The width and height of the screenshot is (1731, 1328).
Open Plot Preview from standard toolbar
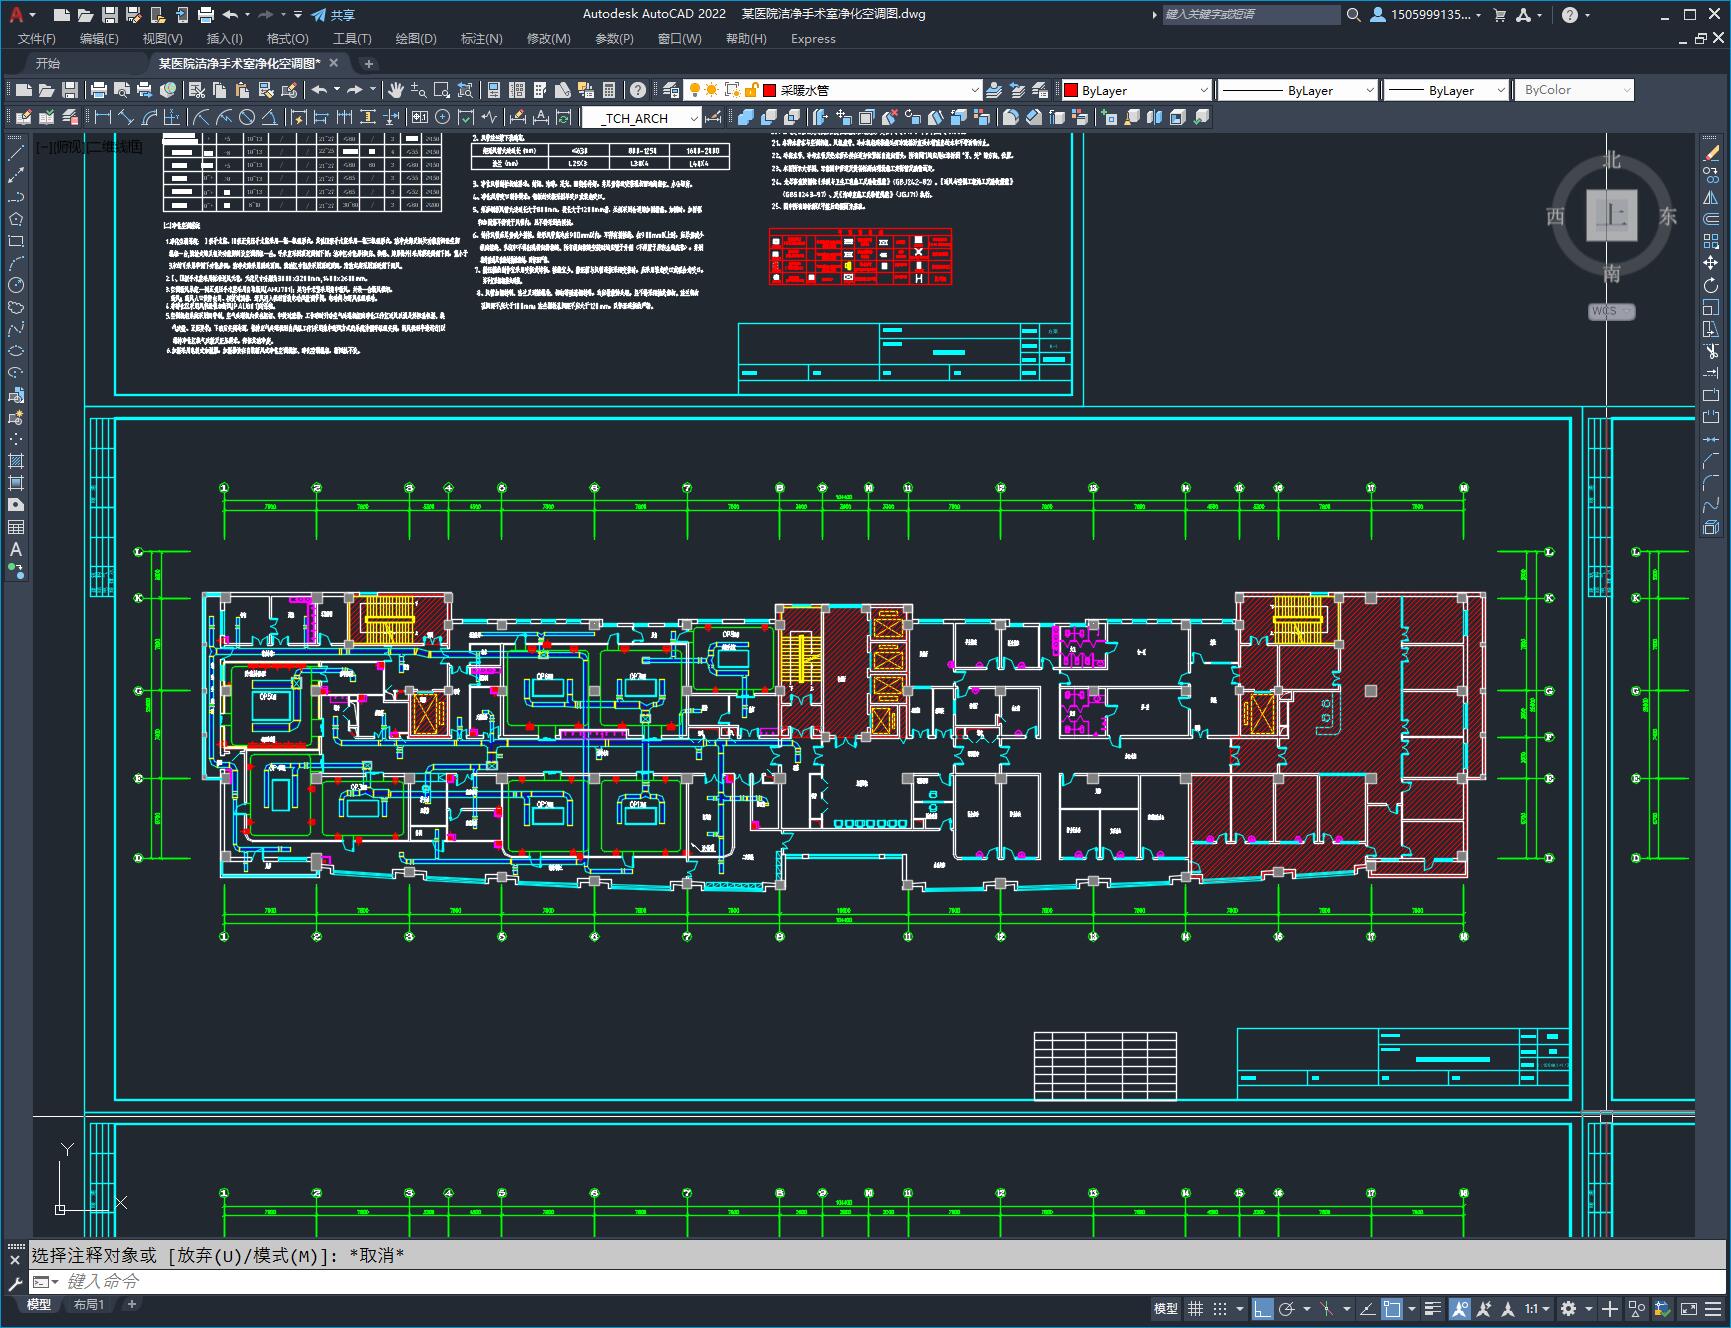tap(122, 90)
